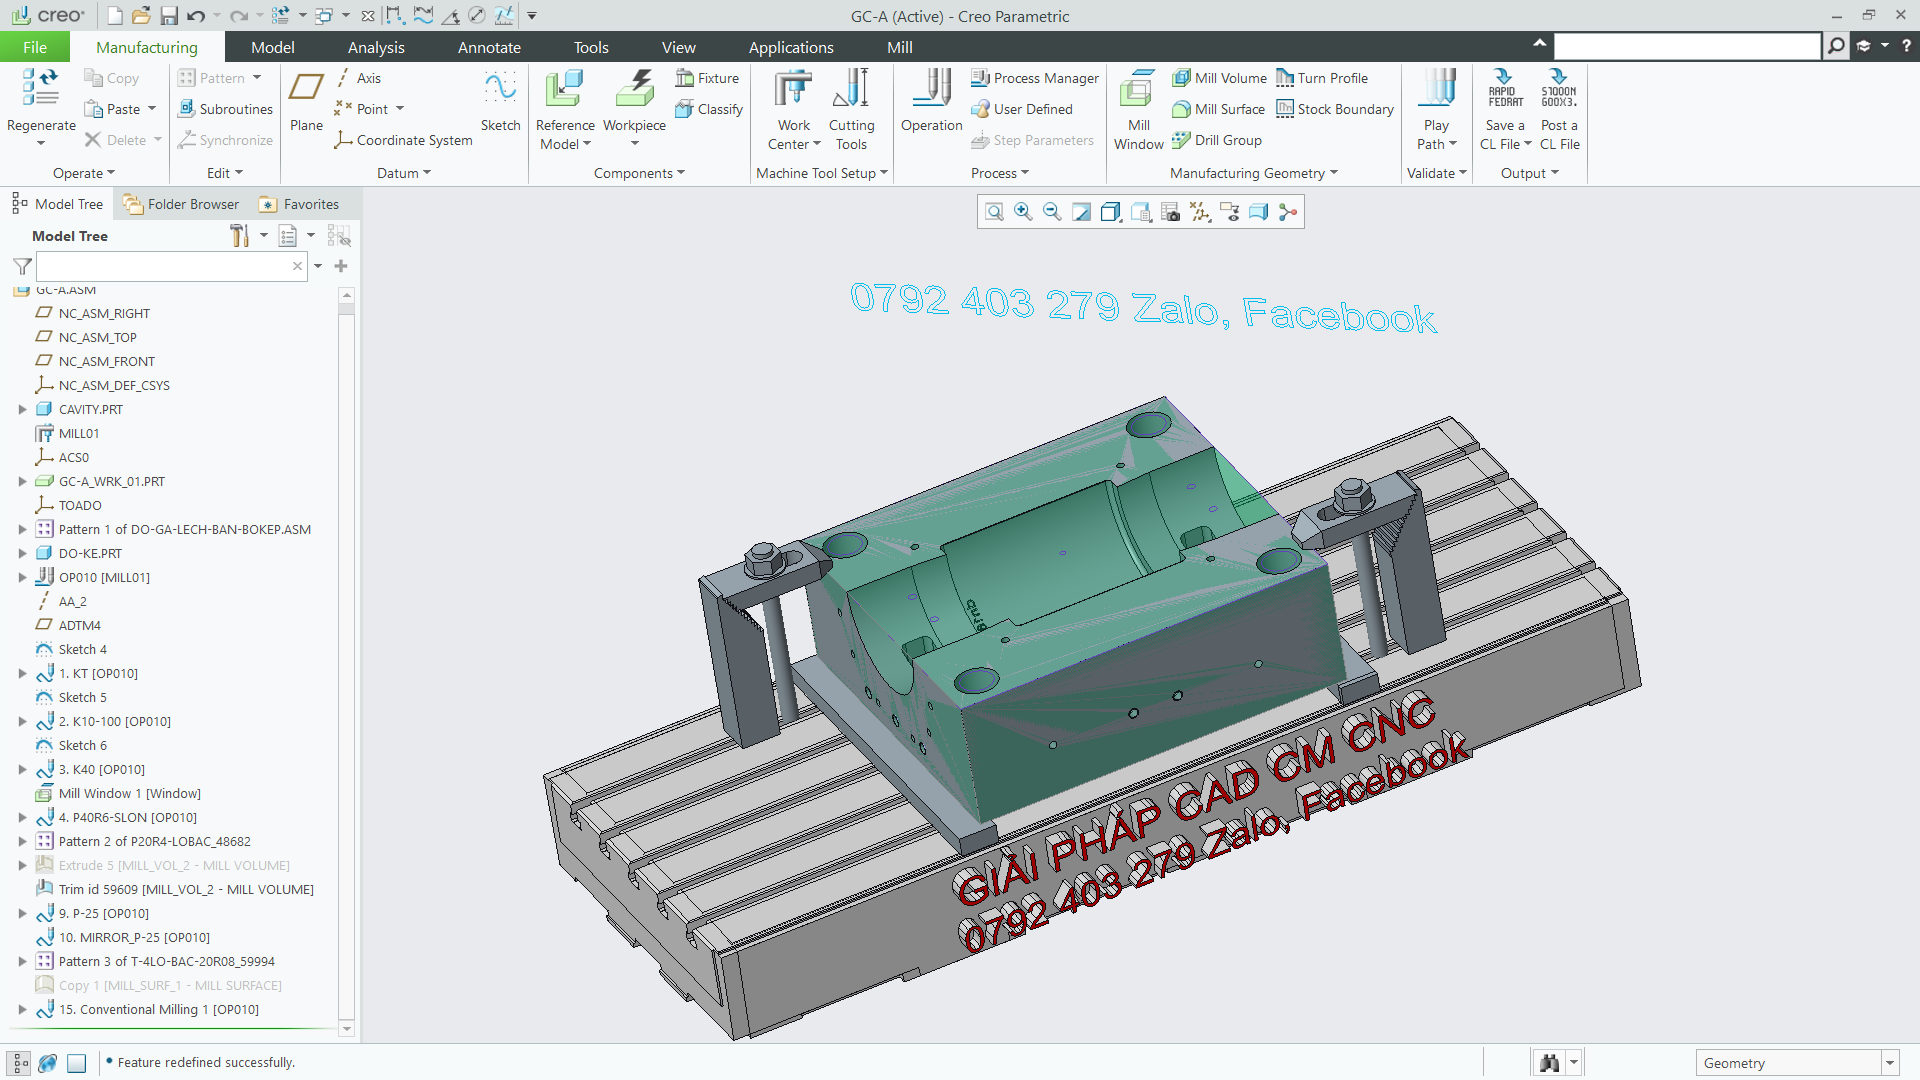The height and width of the screenshot is (1080, 1920).
Task: Open the Process Manager
Action: click(x=1035, y=78)
